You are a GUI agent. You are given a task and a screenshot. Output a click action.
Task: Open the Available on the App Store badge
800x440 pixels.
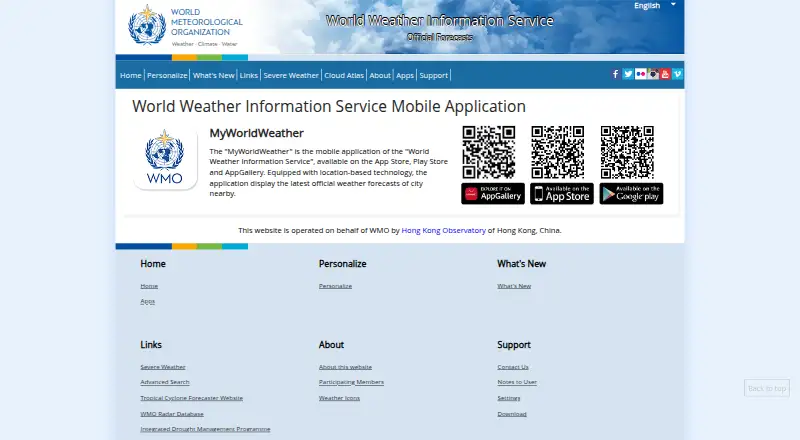pyautogui.click(x=562, y=193)
